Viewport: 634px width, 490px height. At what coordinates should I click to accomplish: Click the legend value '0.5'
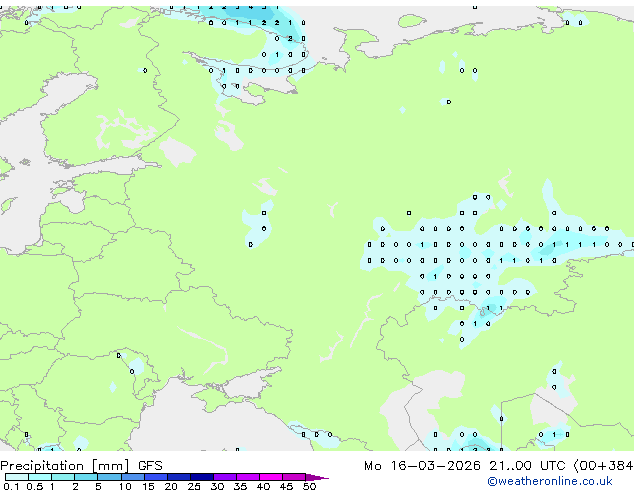point(35,486)
